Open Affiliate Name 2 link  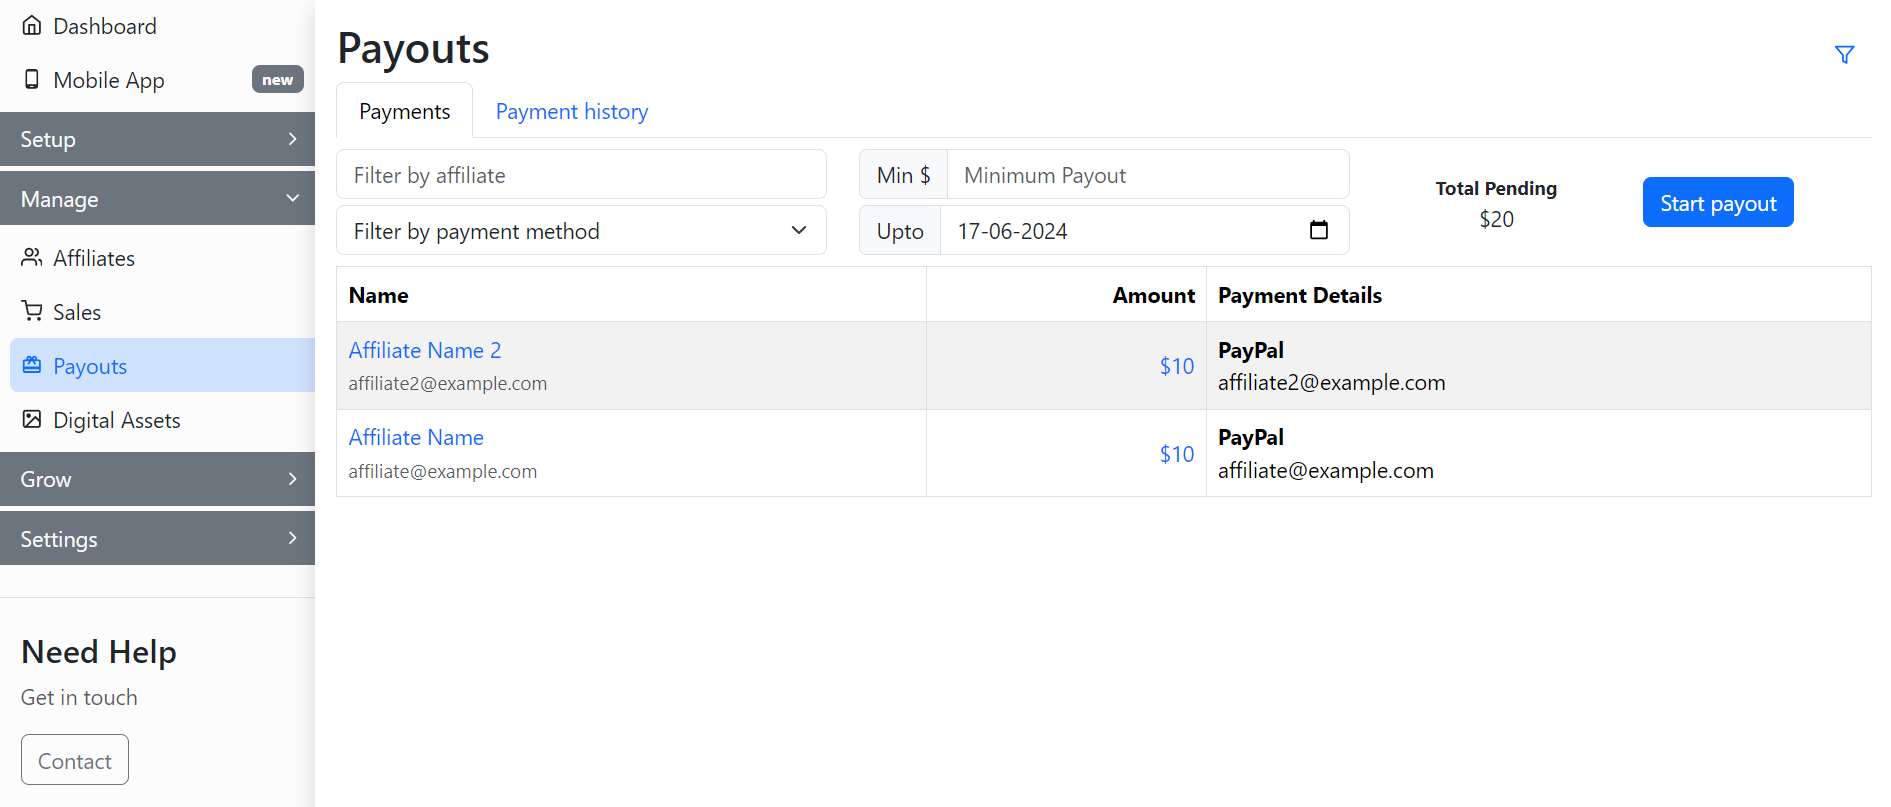(x=425, y=351)
